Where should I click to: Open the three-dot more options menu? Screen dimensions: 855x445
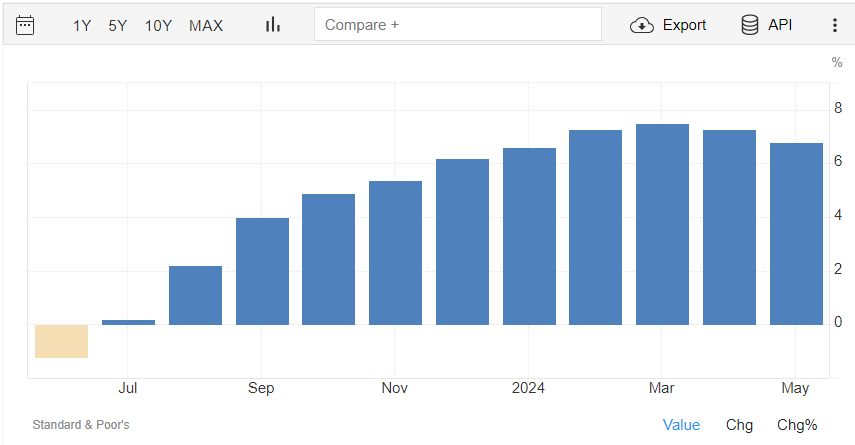coord(834,25)
